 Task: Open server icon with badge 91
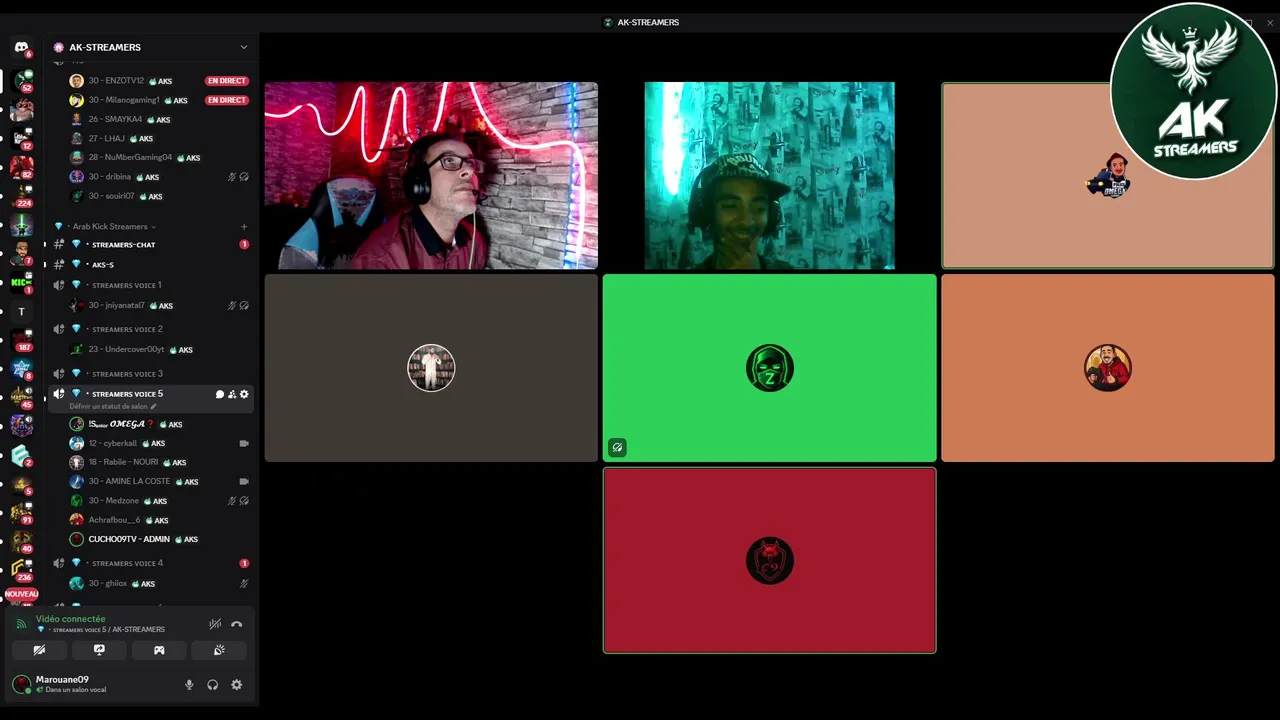click(22, 513)
